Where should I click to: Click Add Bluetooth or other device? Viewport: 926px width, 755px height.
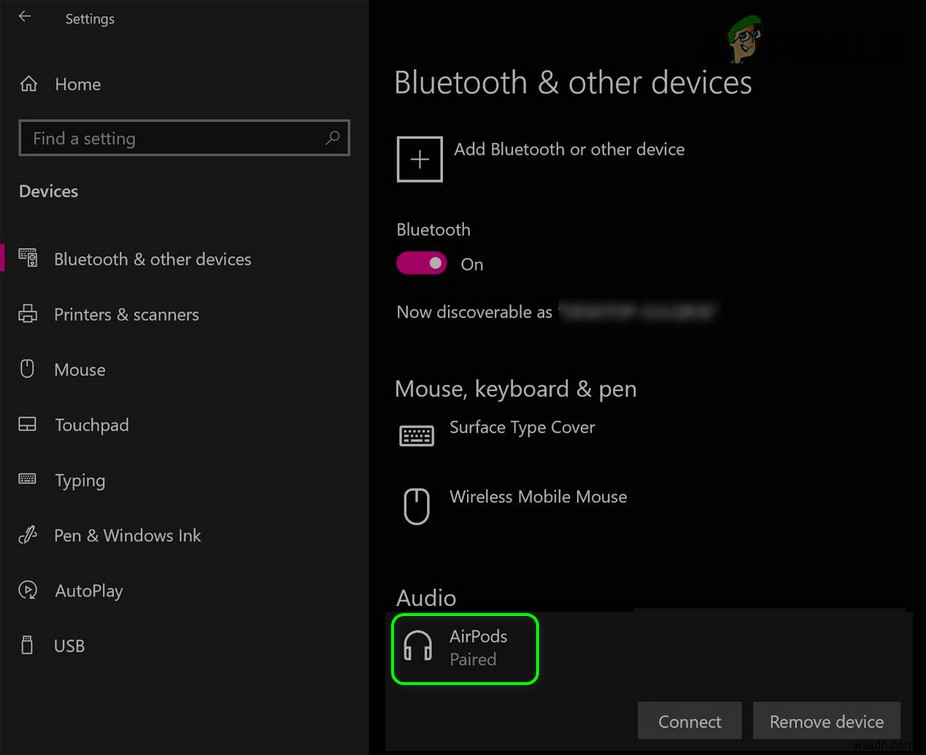[569, 149]
